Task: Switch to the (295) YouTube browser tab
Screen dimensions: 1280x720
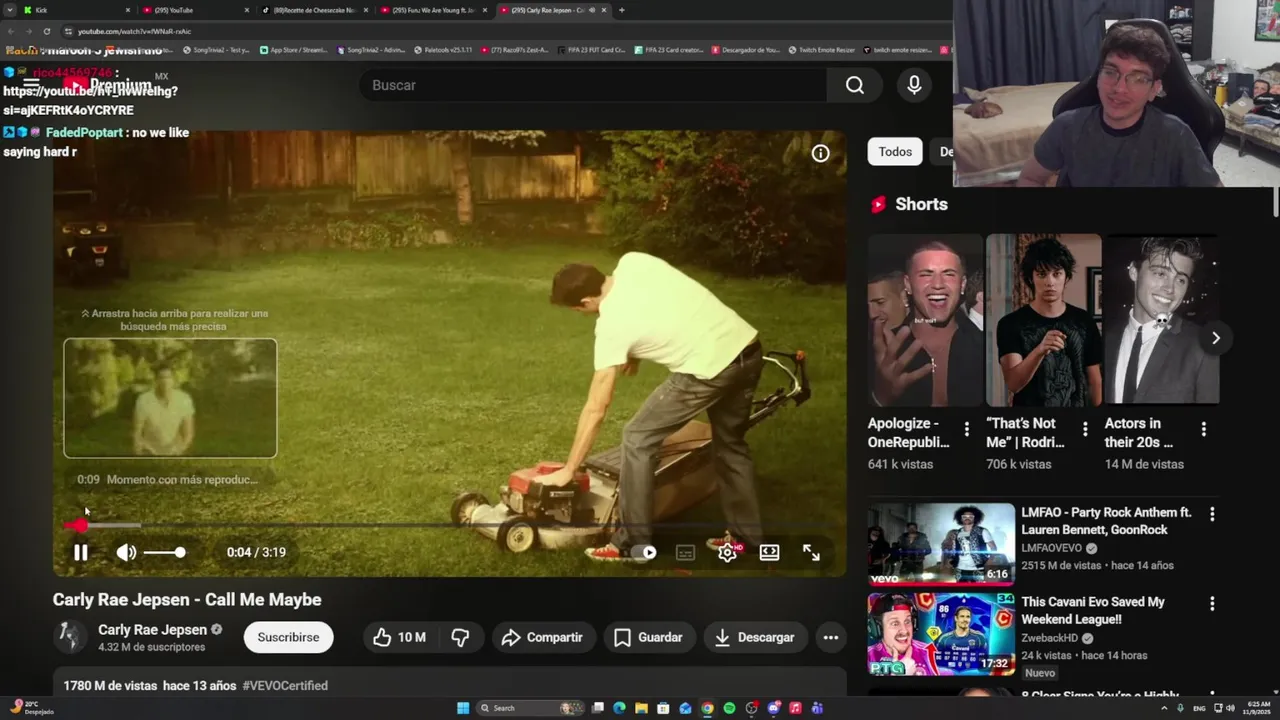Action: tap(194, 10)
